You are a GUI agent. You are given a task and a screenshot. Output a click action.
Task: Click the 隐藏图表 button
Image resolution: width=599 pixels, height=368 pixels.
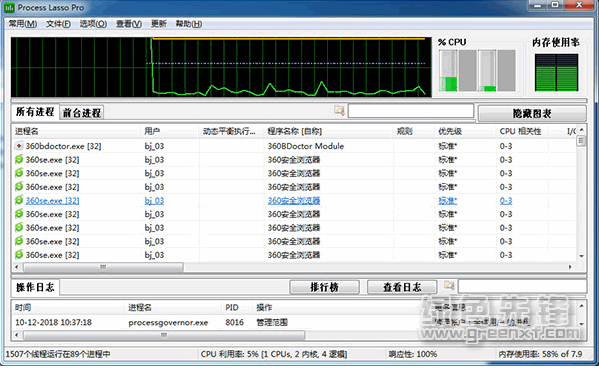[x=532, y=113]
